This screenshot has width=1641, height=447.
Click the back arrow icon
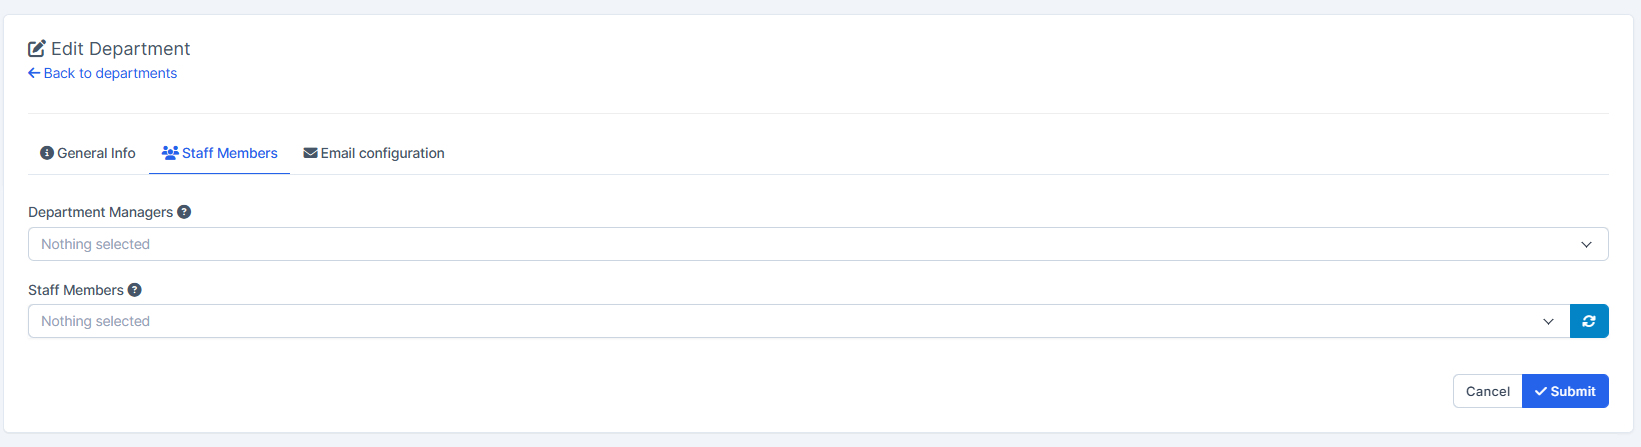coord(34,73)
